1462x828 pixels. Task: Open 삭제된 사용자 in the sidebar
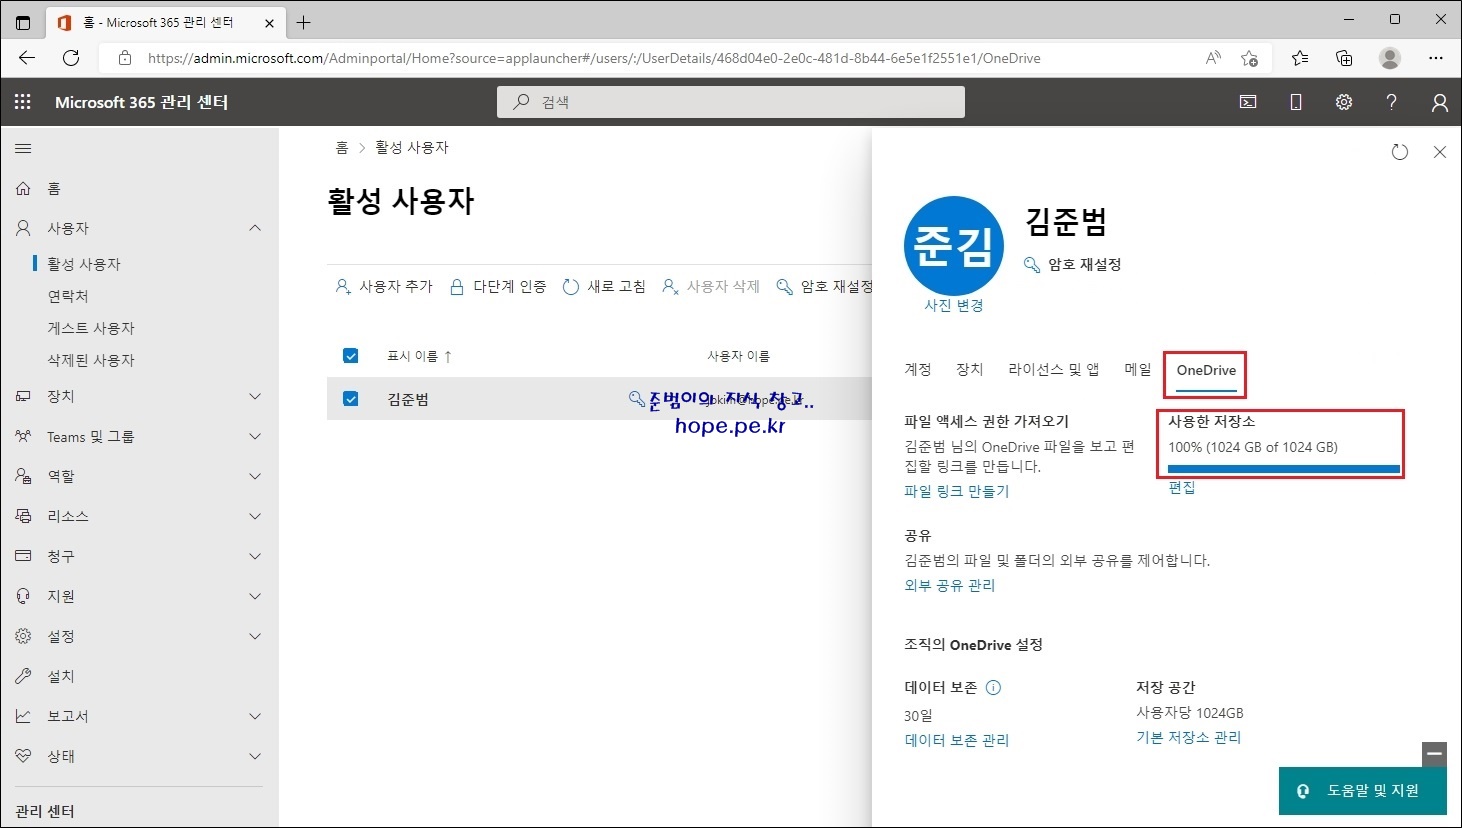point(91,360)
